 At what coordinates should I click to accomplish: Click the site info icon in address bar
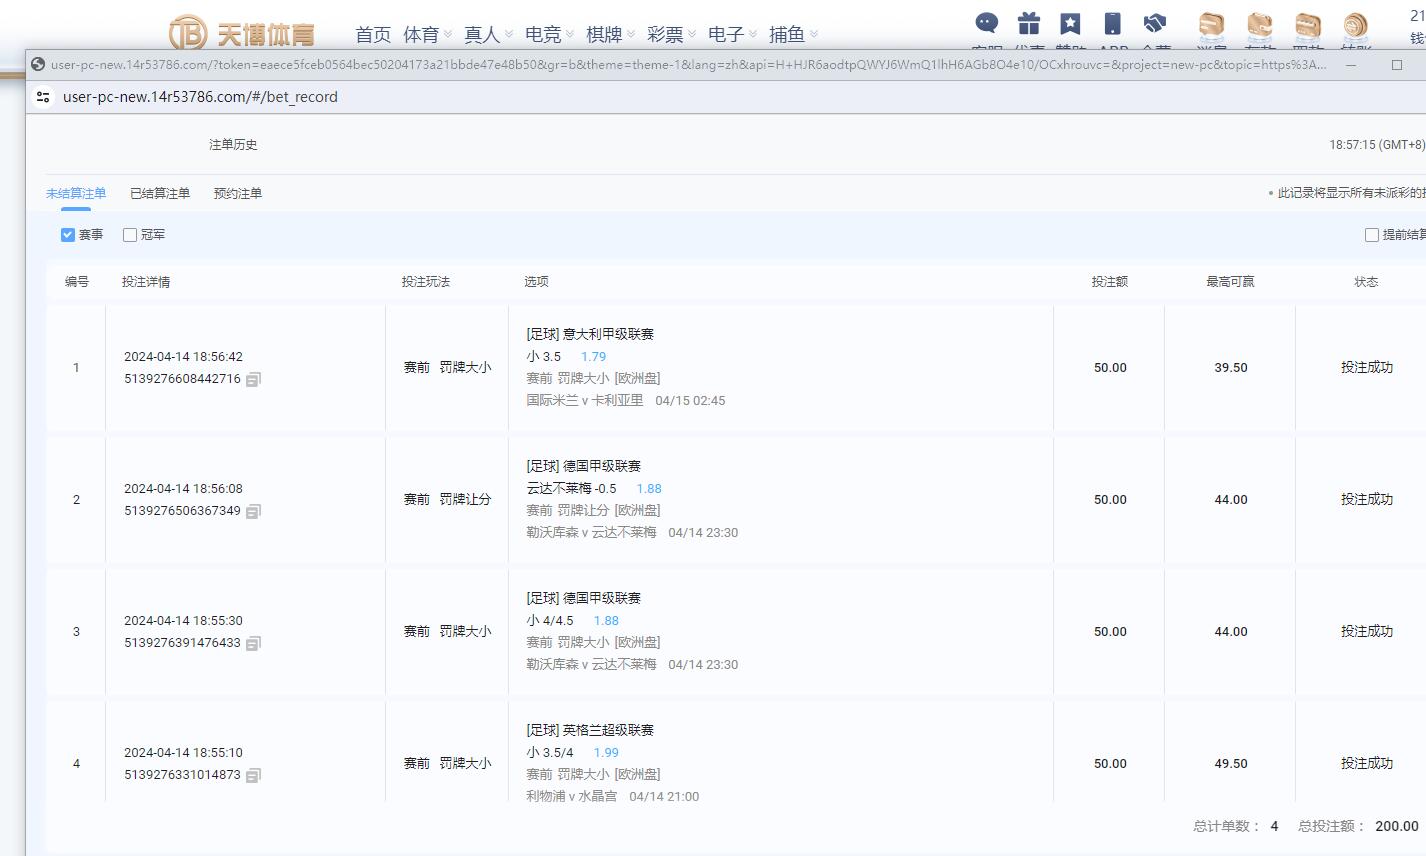(42, 97)
